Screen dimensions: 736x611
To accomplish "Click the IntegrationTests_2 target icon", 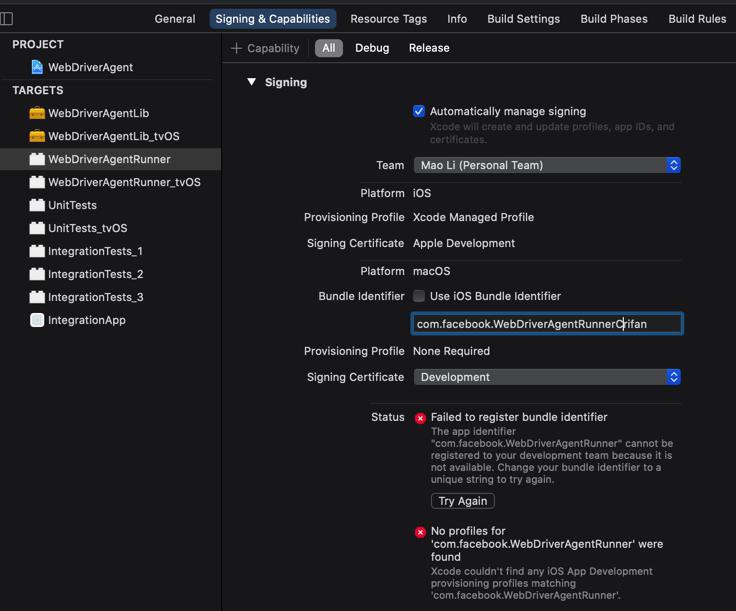I will [x=37, y=274].
